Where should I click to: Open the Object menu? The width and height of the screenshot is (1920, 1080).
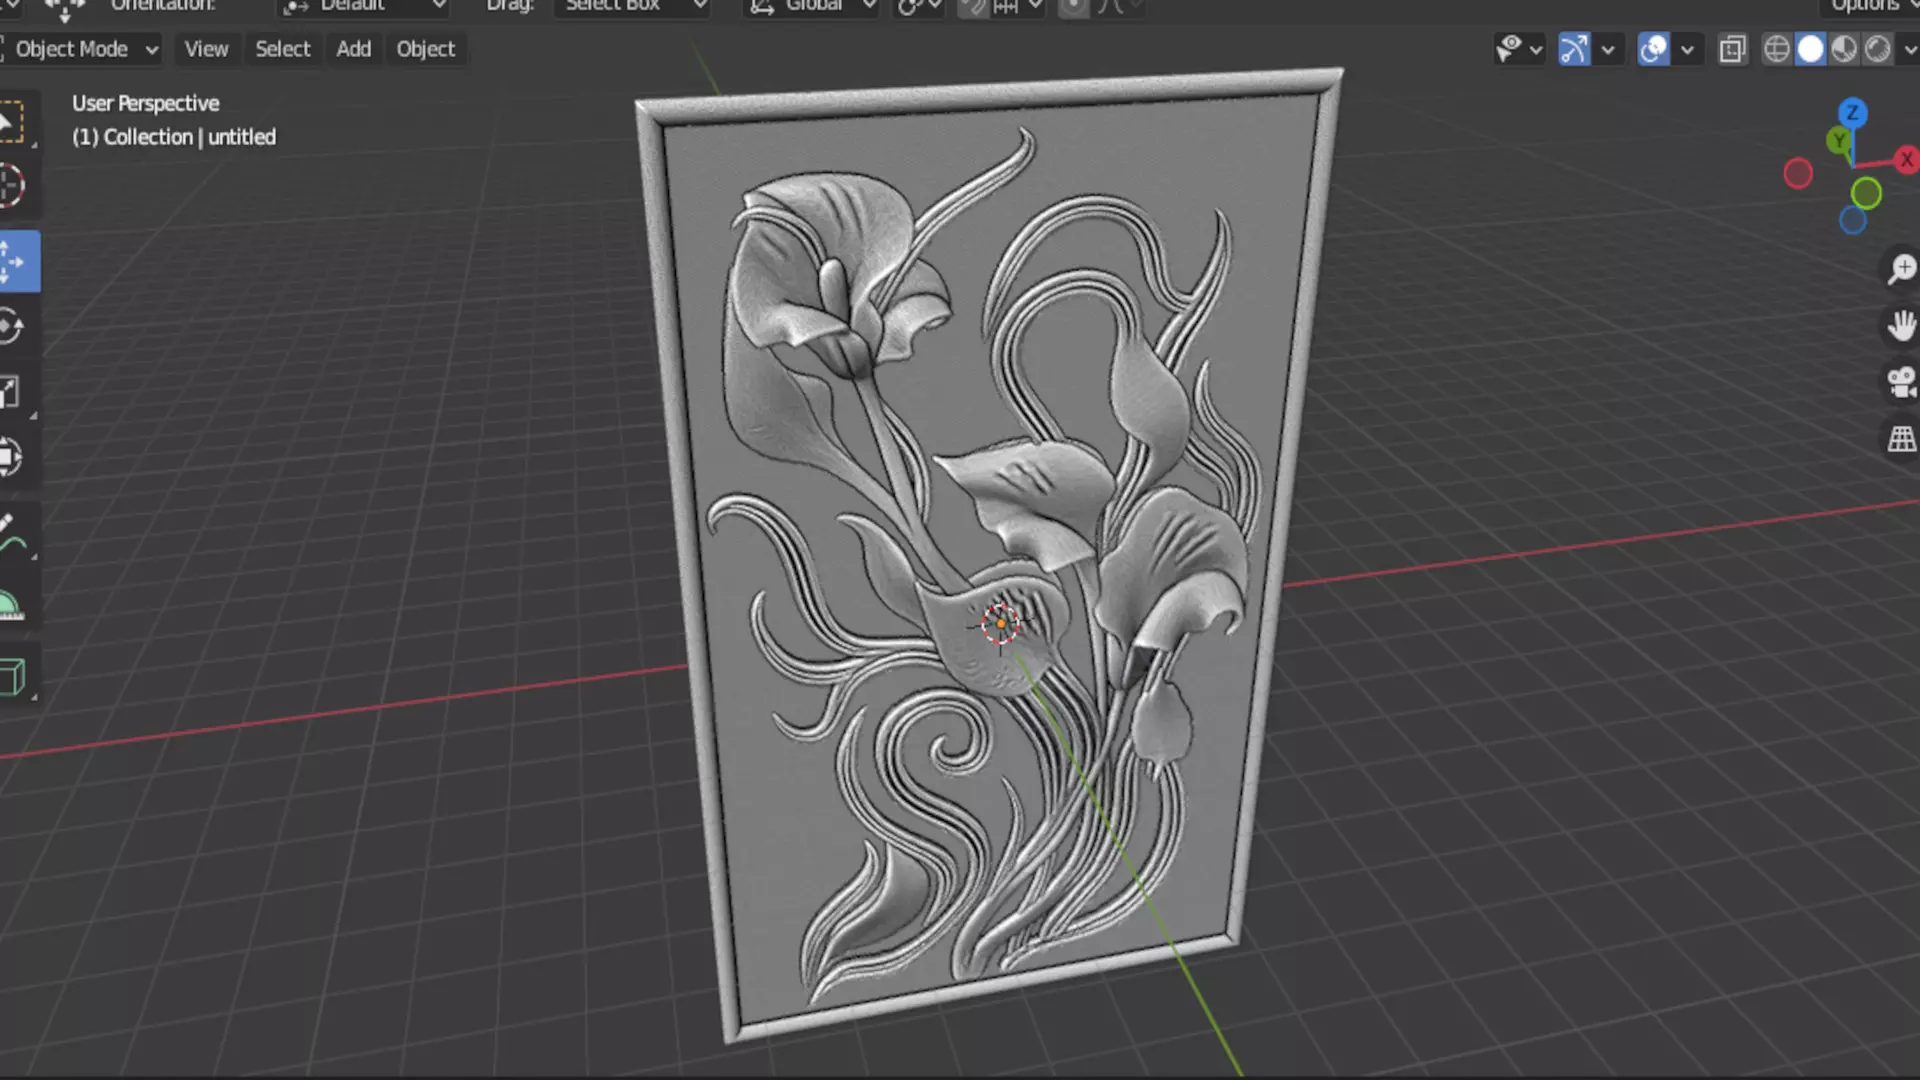pyautogui.click(x=425, y=49)
